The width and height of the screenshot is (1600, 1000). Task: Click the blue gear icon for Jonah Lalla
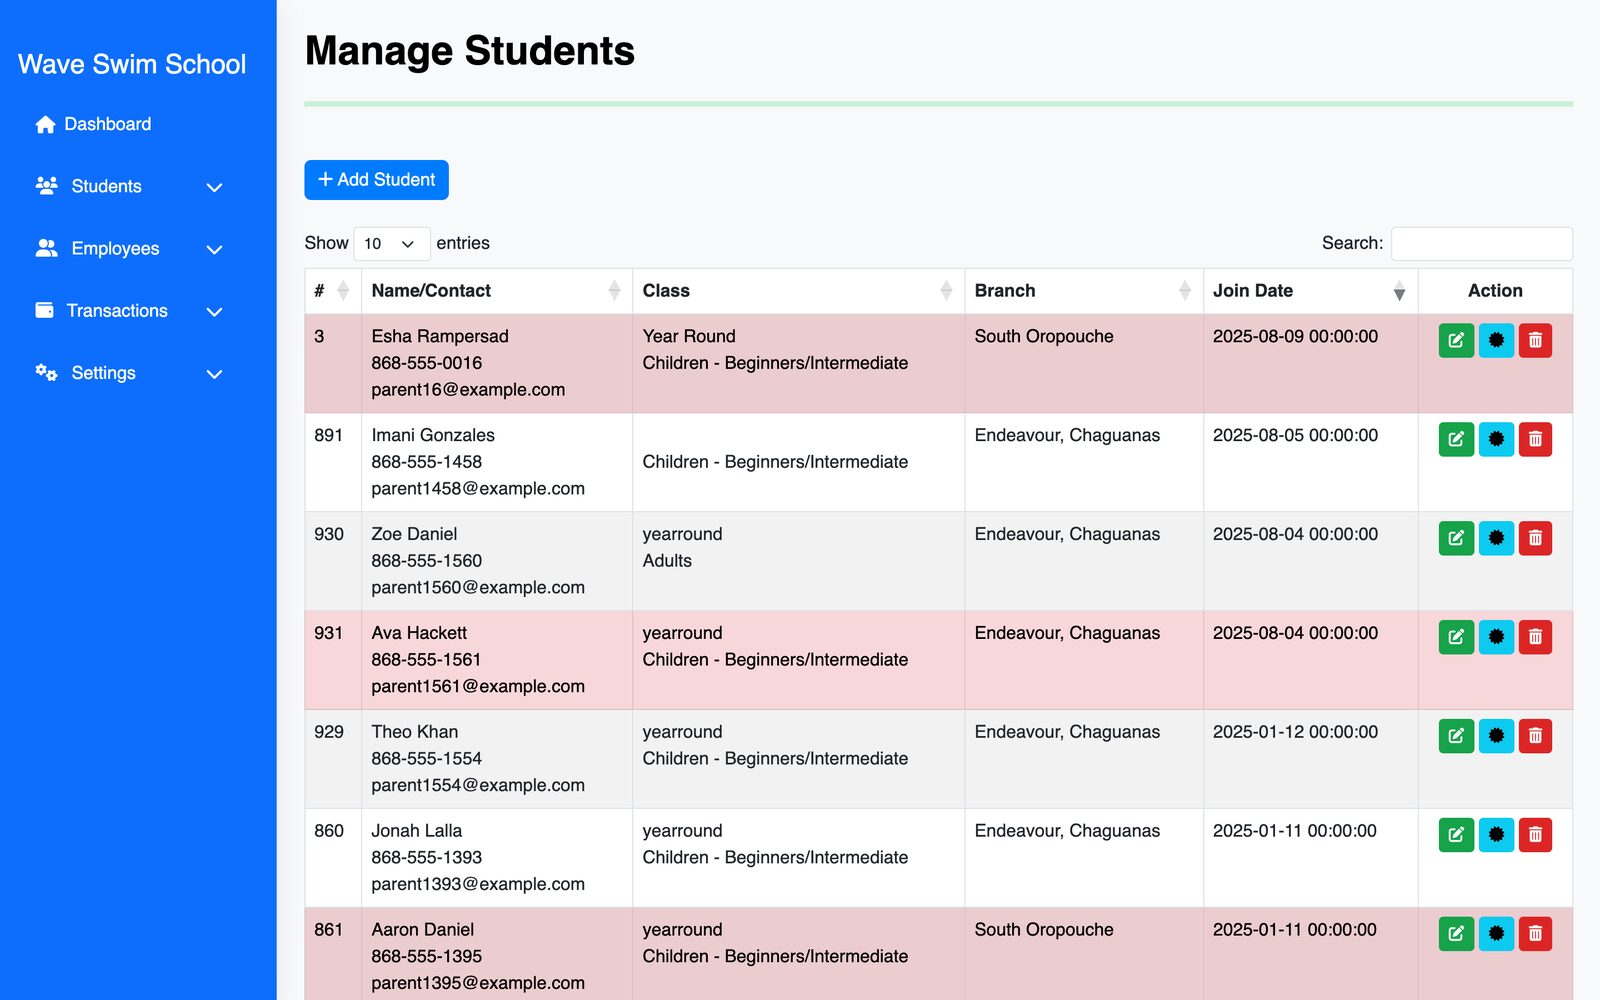pos(1496,835)
